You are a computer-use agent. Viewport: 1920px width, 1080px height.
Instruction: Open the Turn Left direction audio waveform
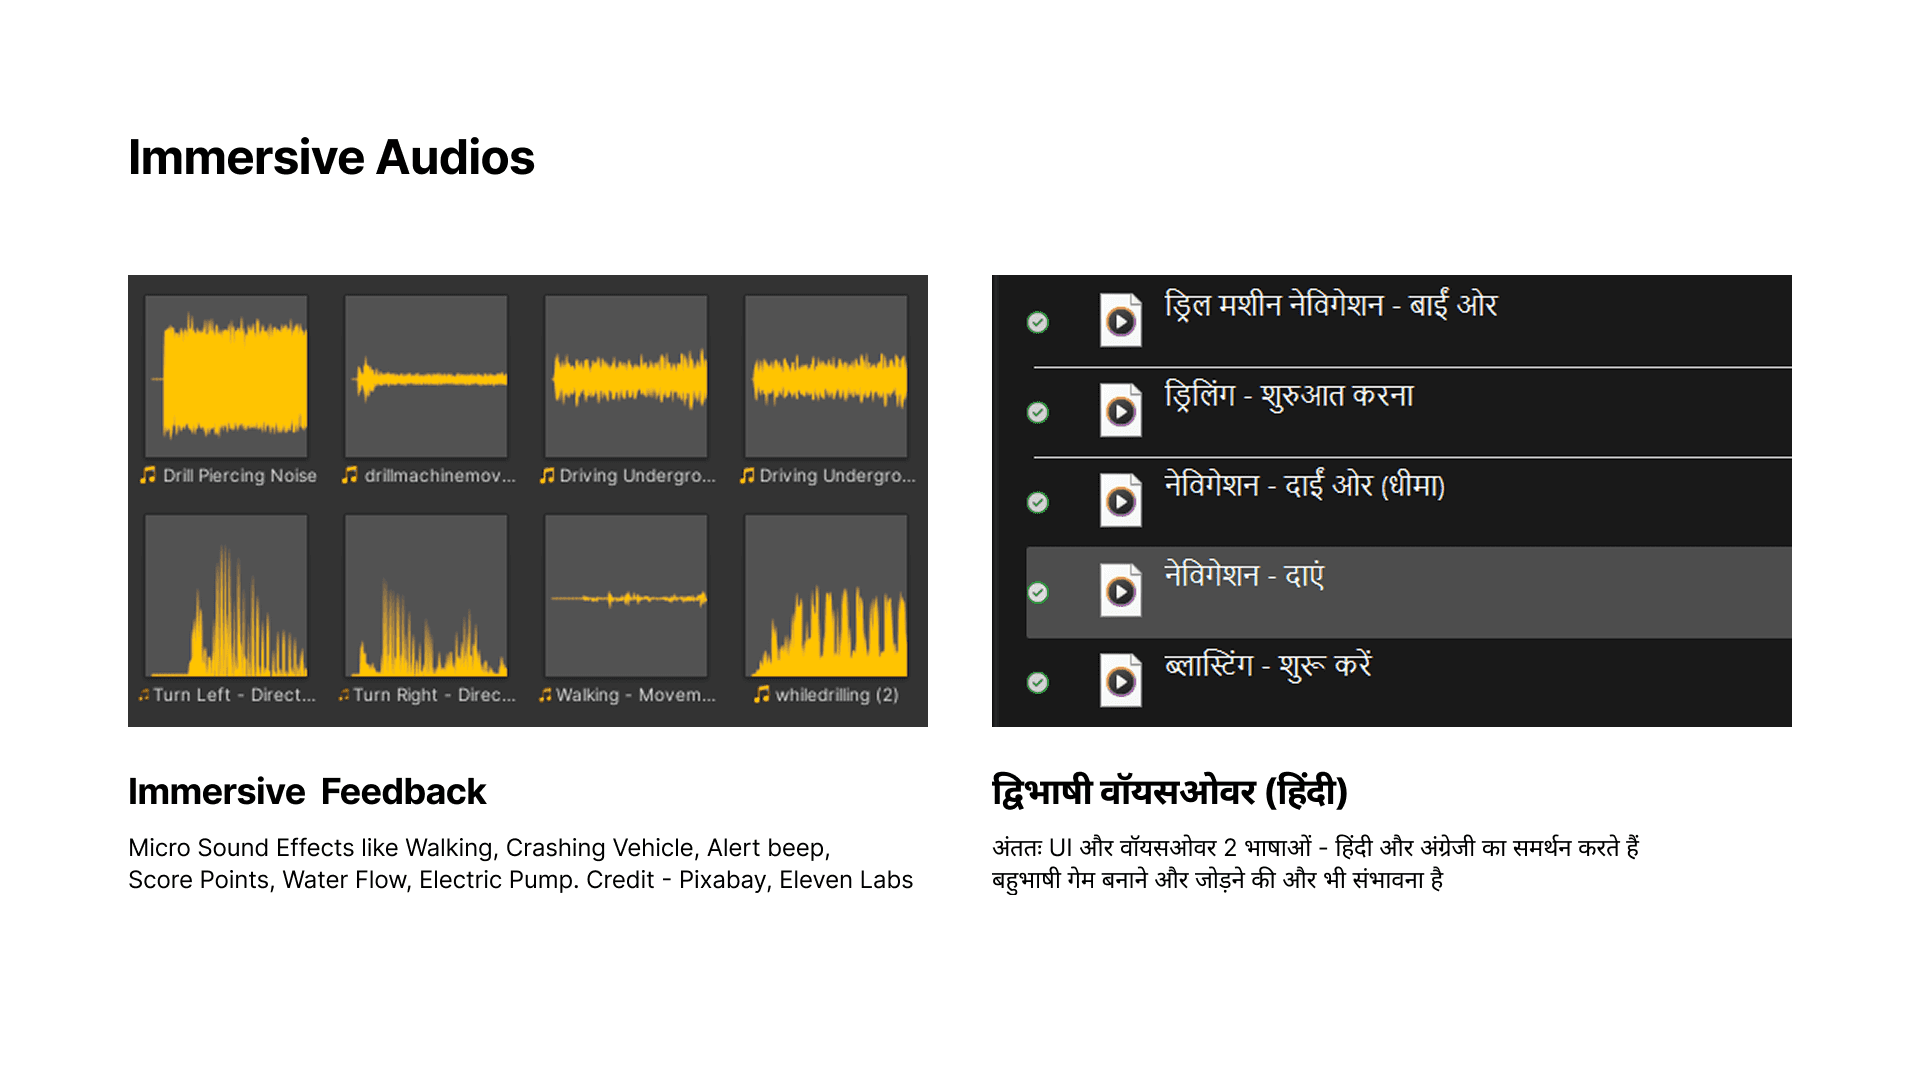tap(226, 597)
